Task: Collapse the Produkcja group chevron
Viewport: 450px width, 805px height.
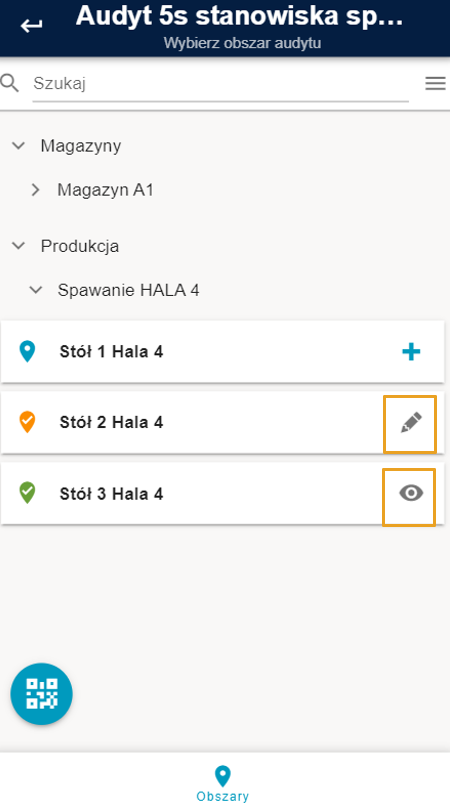Action: [x=18, y=246]
